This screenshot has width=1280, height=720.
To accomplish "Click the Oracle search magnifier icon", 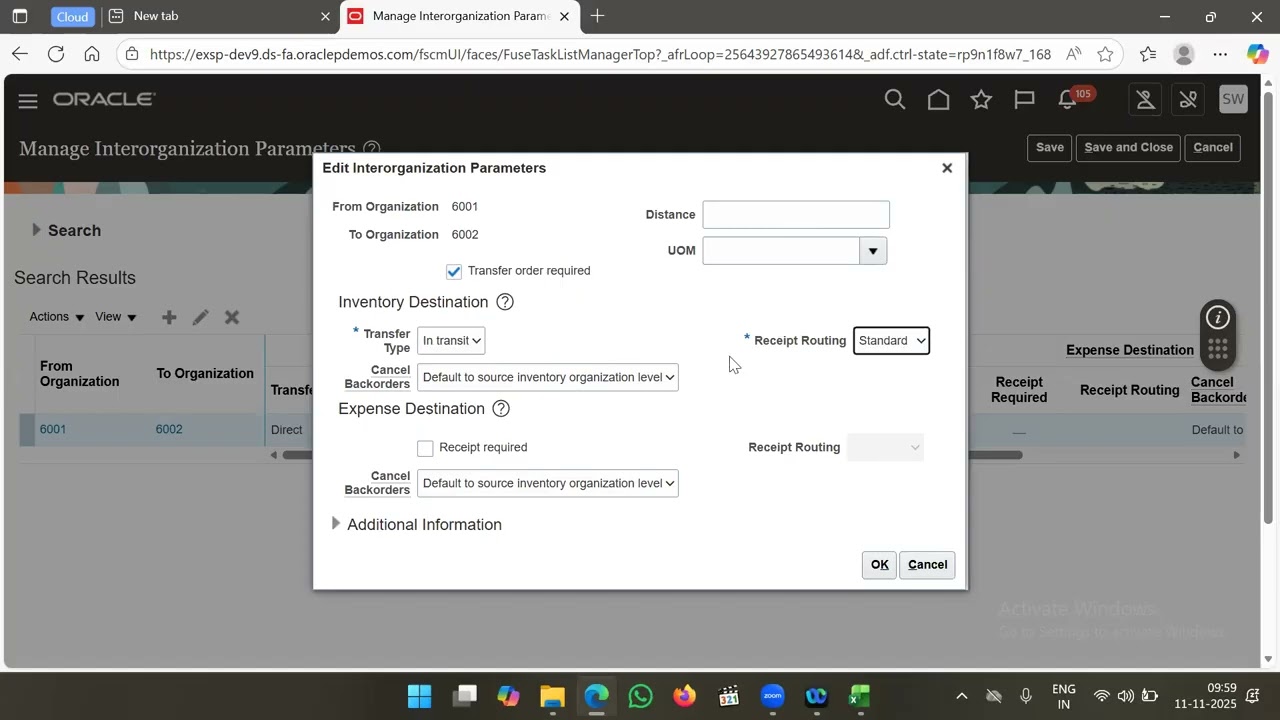I will (895, 100).
